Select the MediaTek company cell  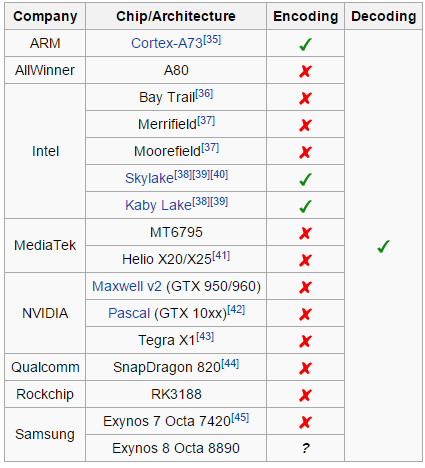[x=45, y=246]
